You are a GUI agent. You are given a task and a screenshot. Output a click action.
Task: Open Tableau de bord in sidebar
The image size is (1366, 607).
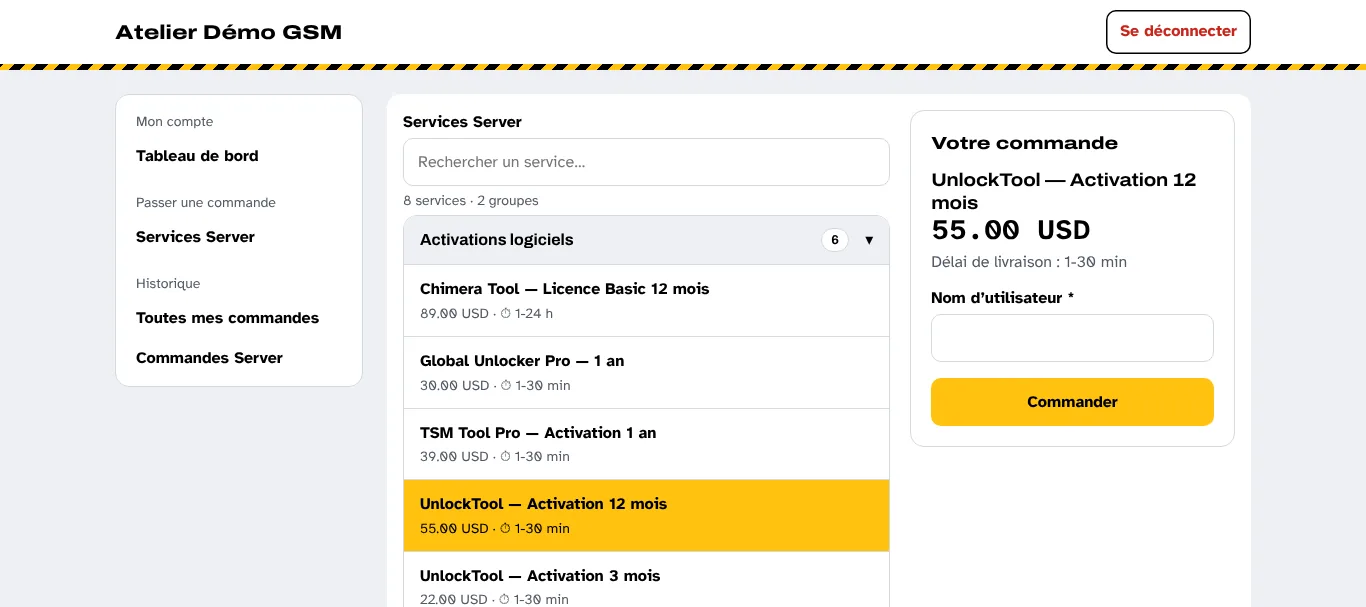pyautogui.click(x=197, y=156)
